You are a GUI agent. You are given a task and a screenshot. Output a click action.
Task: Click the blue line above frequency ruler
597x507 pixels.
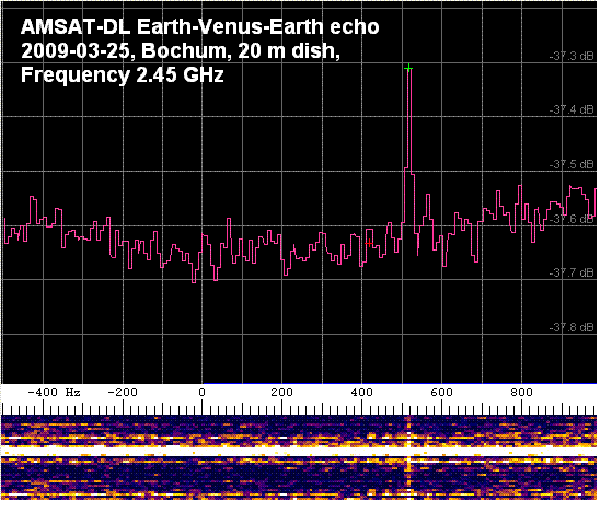(x=399, y=384)
